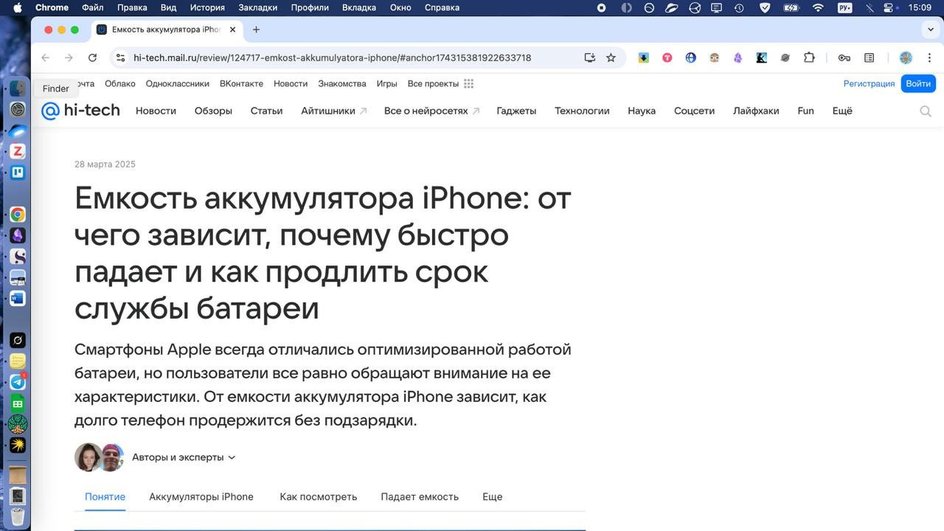Open Telegram from the Dock
944x531 pixels.
pos(17,382)
